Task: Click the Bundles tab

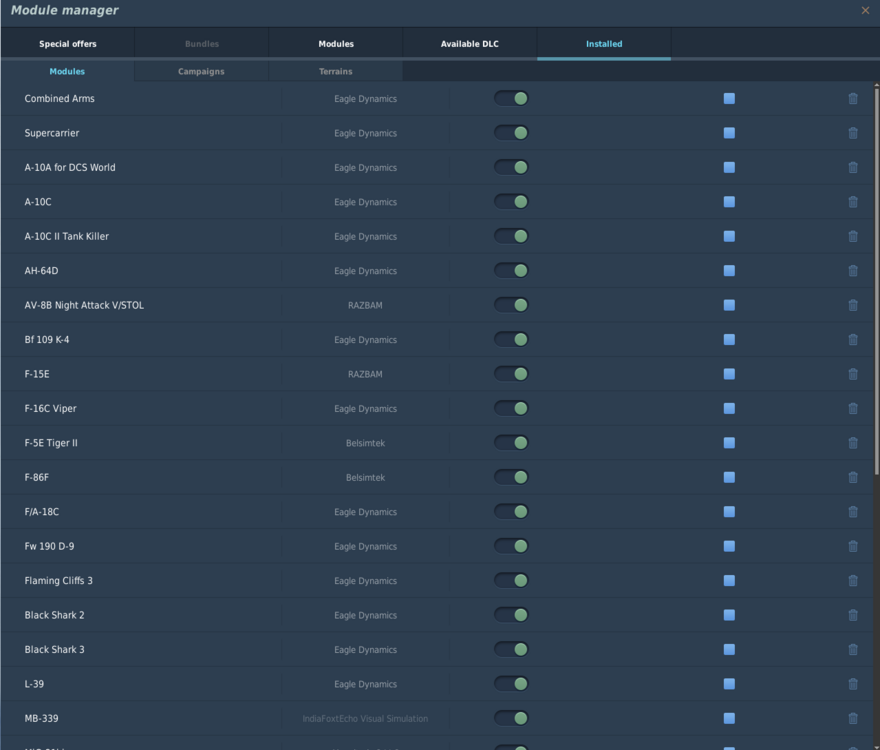Action: coord(202,44)
